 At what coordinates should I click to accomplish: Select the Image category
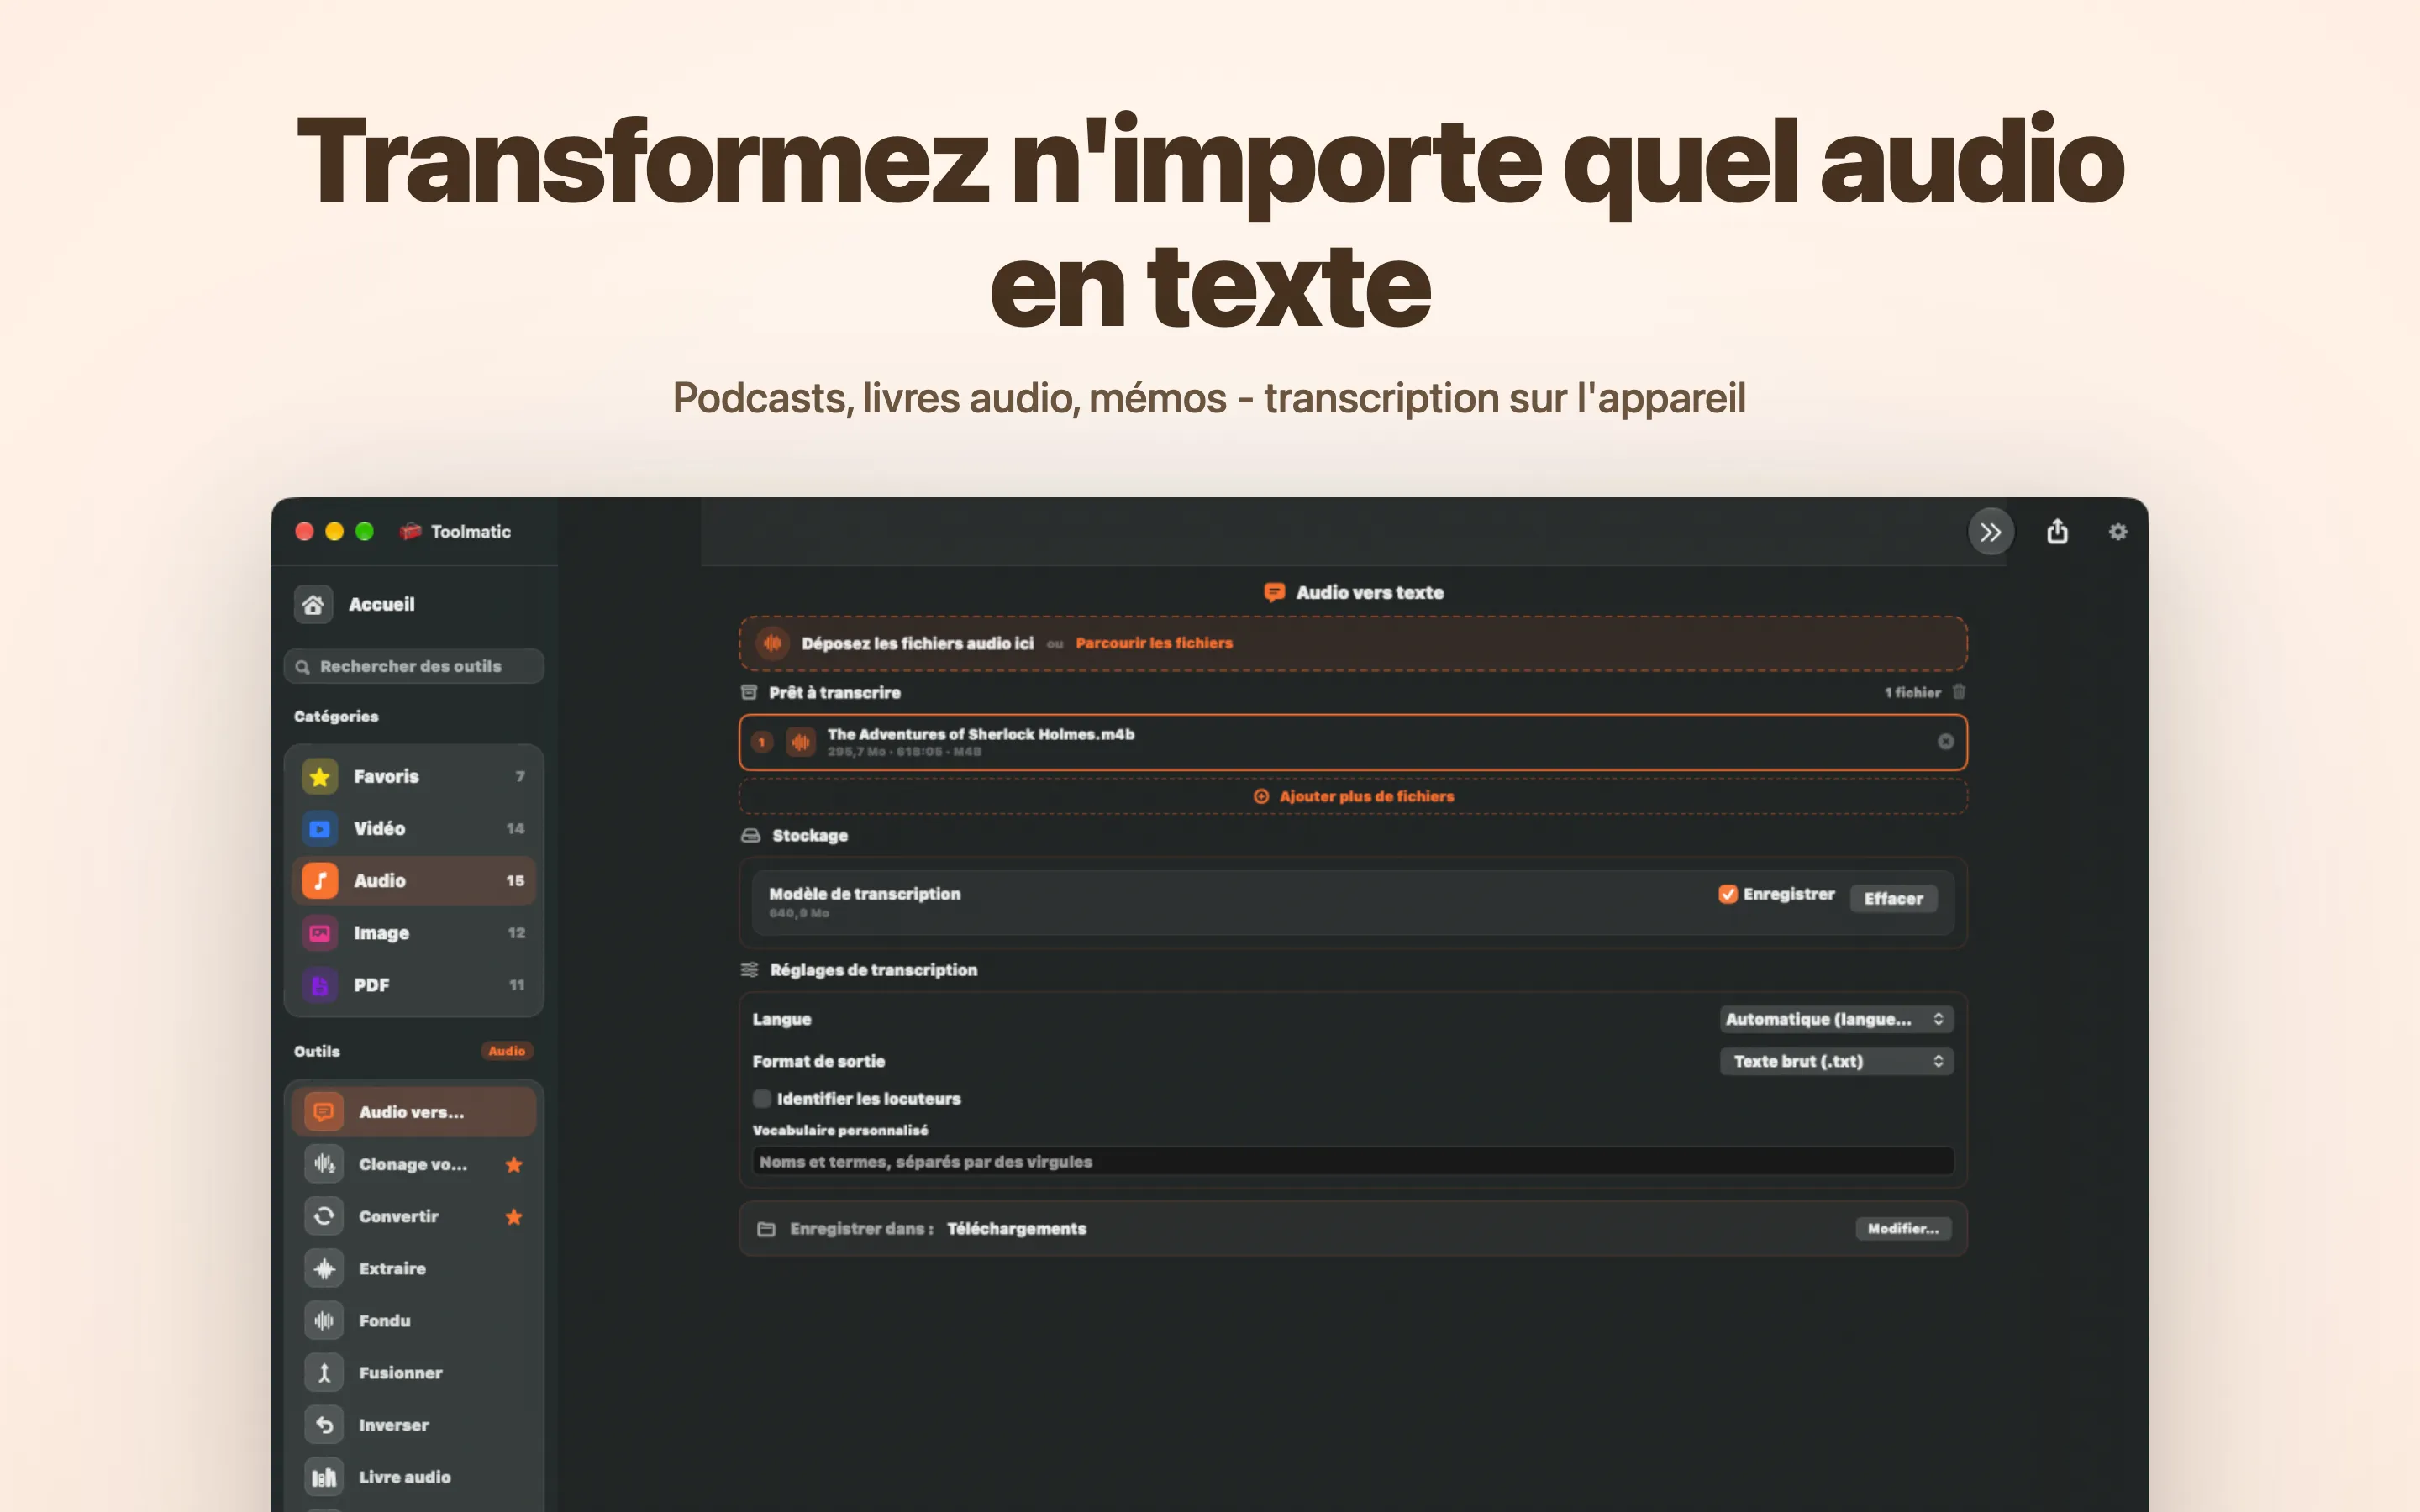click(x=414, y=932)
